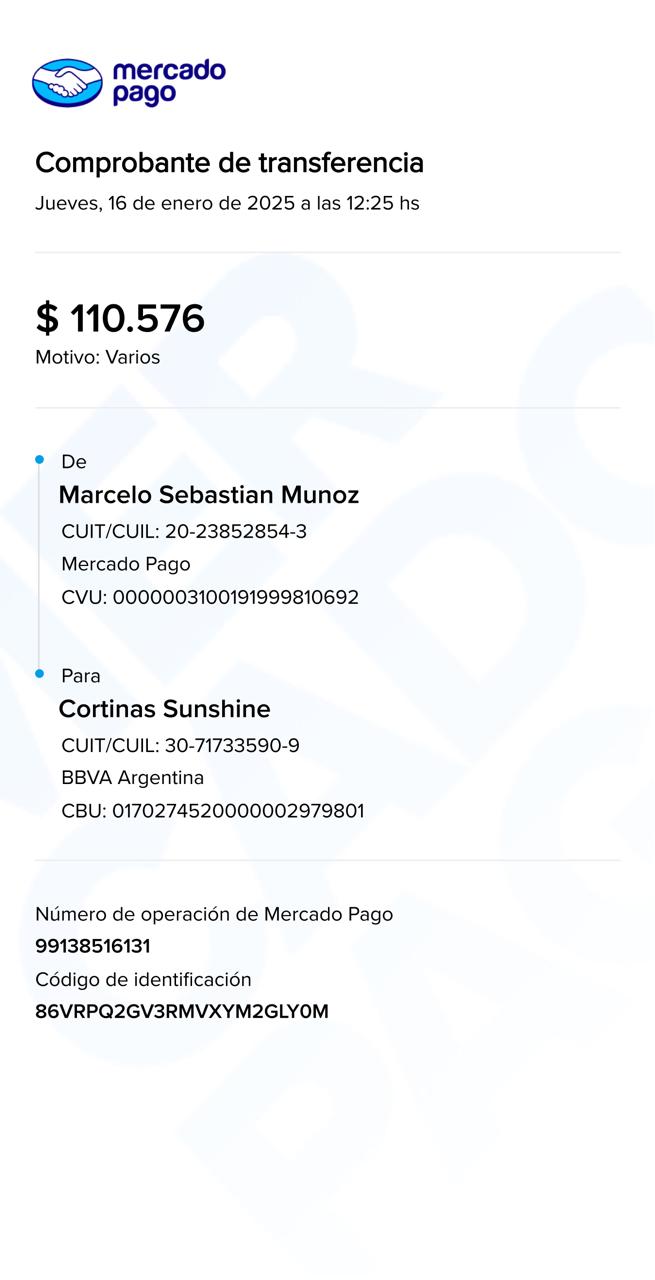Image resolution: width=655 pixels, height=1280 pixels.
Task: Click the "mercado pago" wordmark text
Action: (168, 82)
